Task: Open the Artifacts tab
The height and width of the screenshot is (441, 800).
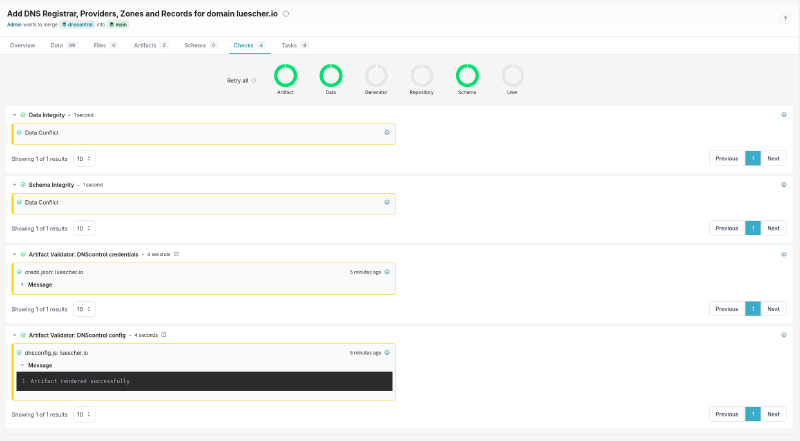Action: pos(151,45)
